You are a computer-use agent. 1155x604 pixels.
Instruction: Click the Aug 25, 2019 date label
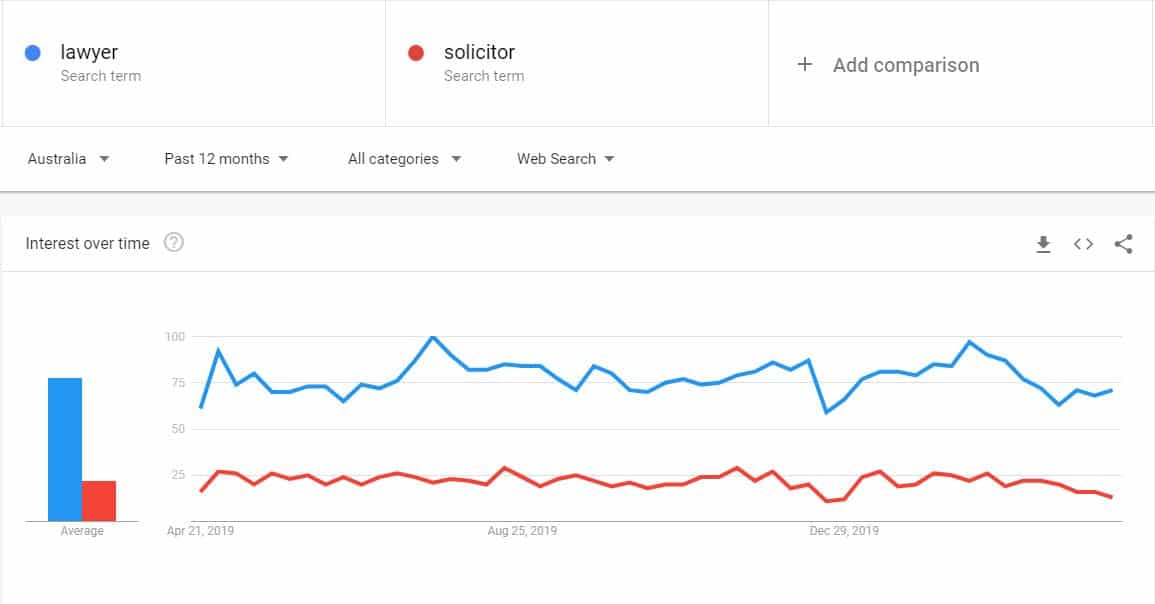522,531
